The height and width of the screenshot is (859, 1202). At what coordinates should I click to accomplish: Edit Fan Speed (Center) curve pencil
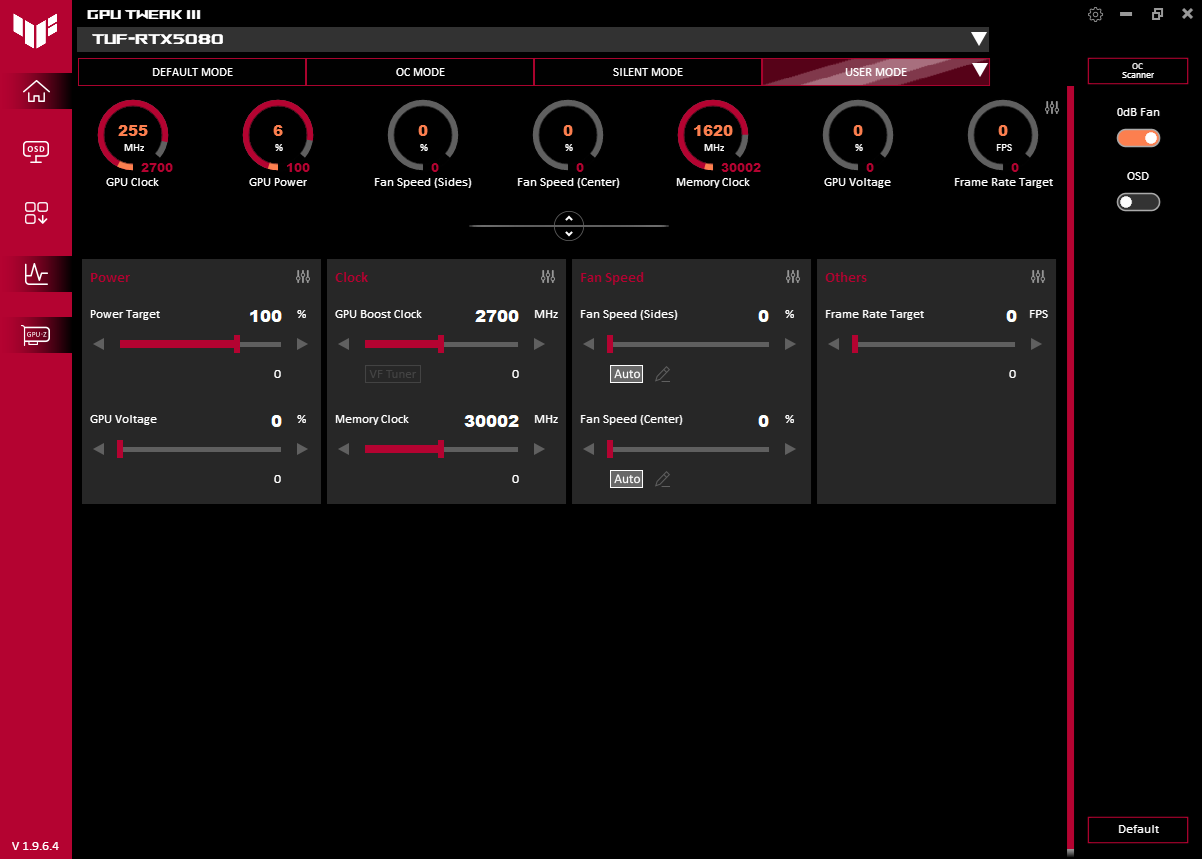pos(662,479)
